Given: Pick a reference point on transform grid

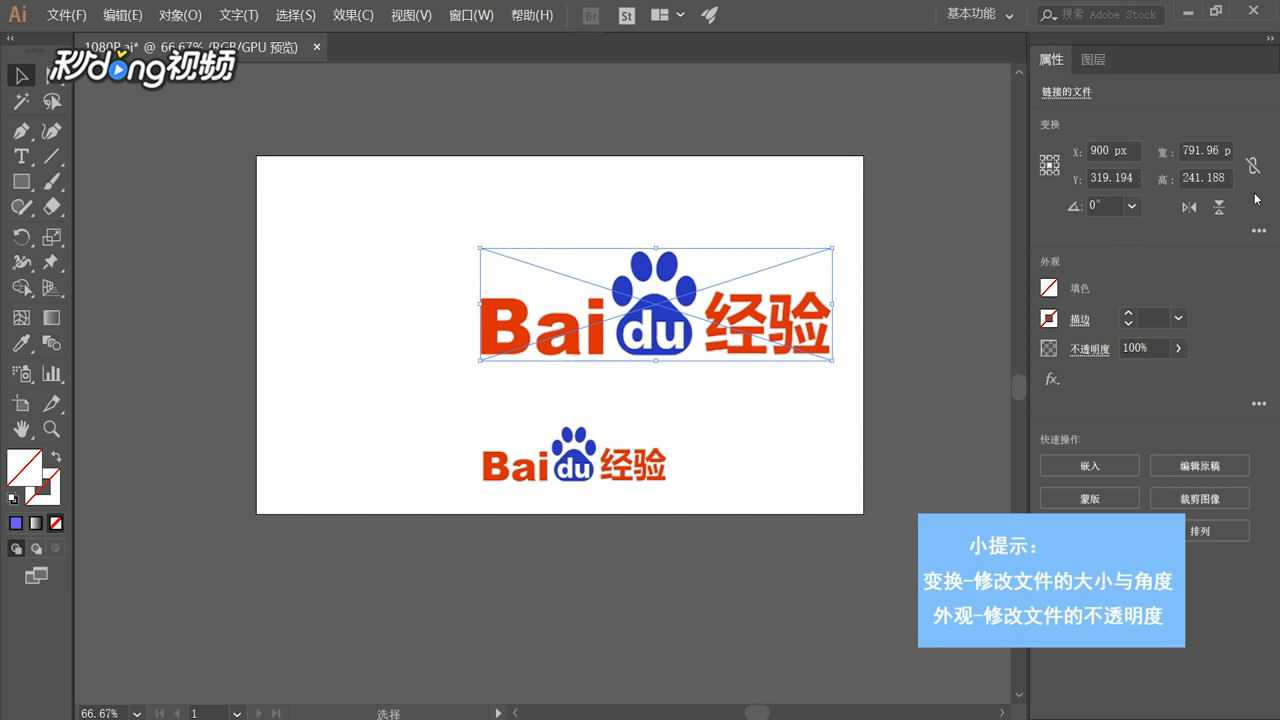Looking at the screenshot, I should 1049,165.
